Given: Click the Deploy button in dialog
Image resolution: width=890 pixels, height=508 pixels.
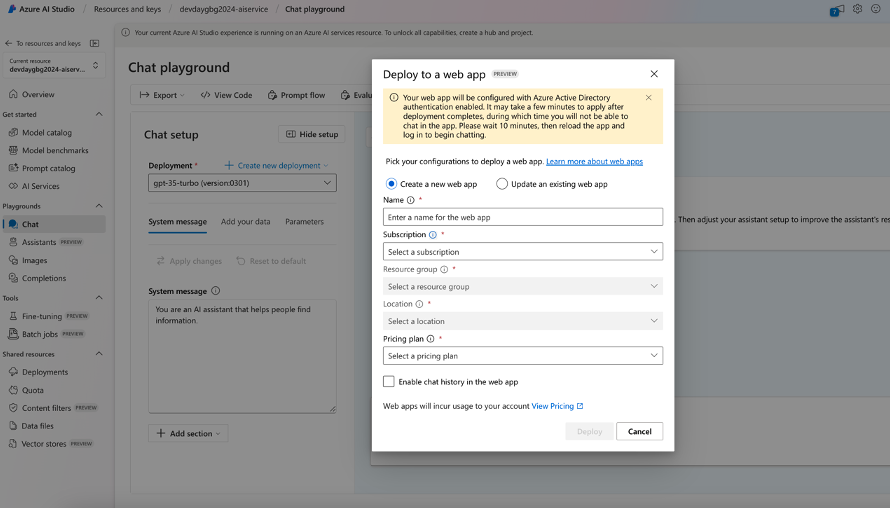Looking at the screenshot, I should coord(589,431).
